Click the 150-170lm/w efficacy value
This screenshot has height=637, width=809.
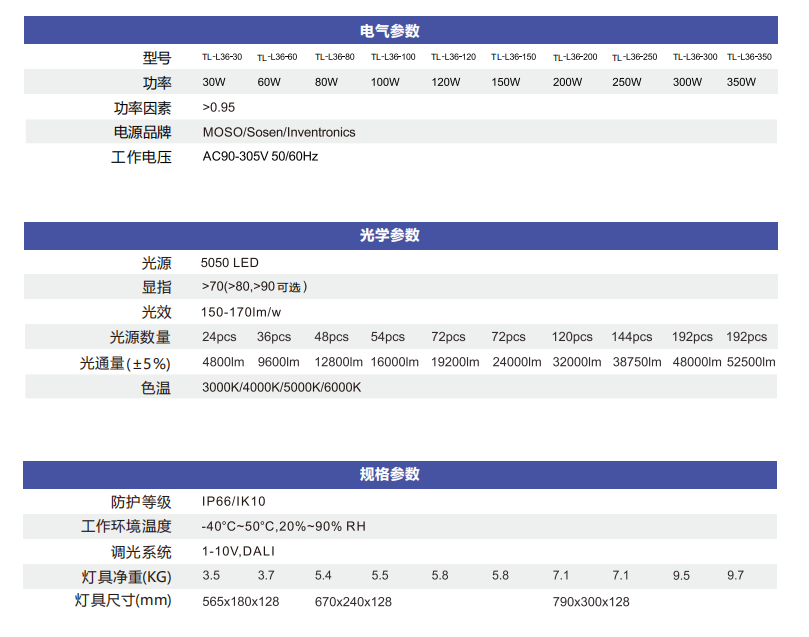coord(242,312)
